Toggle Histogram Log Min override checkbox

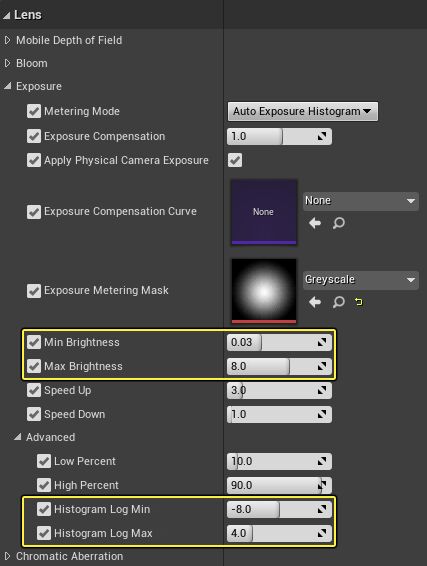coord(44,509)
